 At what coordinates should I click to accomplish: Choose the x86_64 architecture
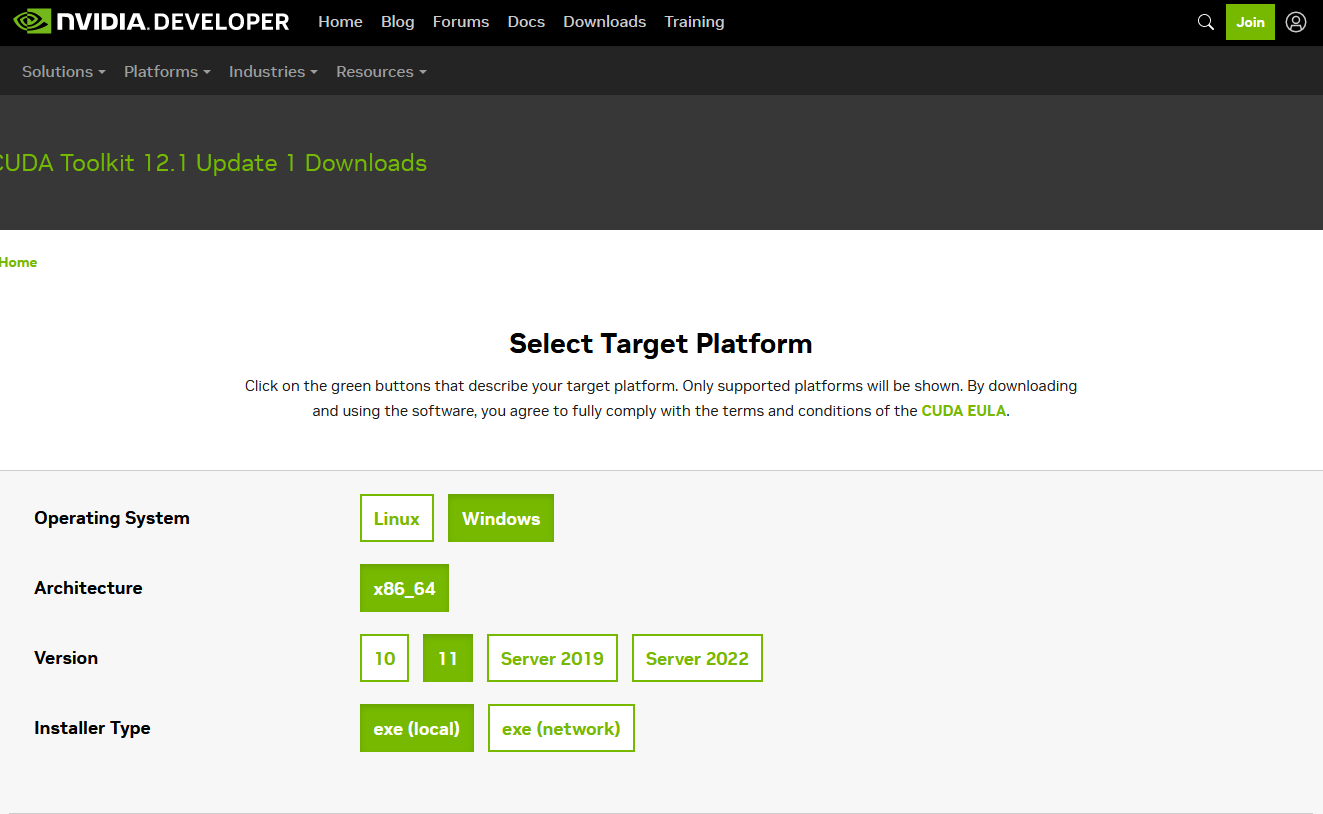pyautogui.click(x=404, y=588)
